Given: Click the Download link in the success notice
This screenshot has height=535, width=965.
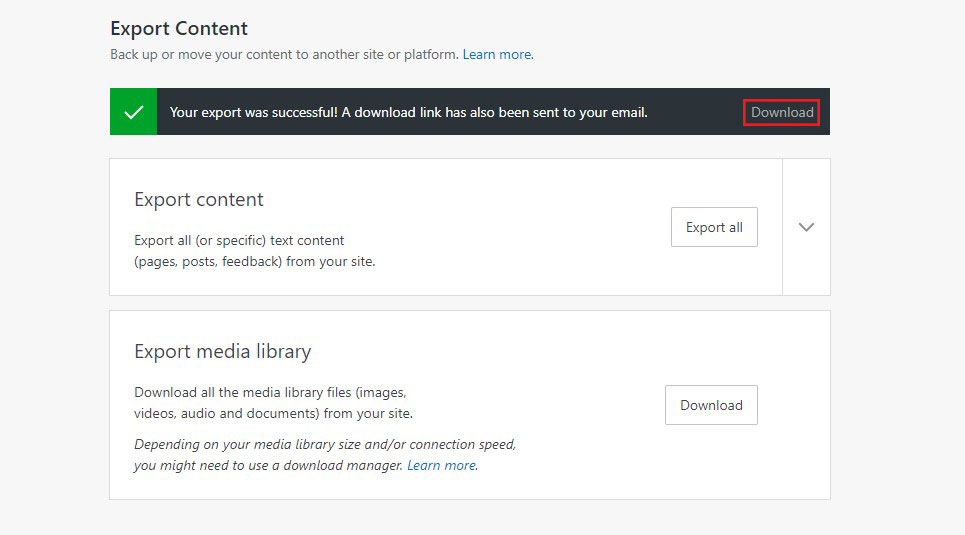Looking at the screenshot, I should (x=782, y=112).
